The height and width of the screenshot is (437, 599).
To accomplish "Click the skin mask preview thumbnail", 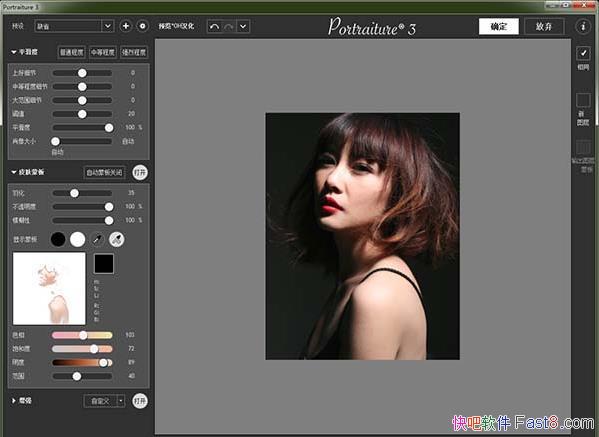I will [49, 288].
